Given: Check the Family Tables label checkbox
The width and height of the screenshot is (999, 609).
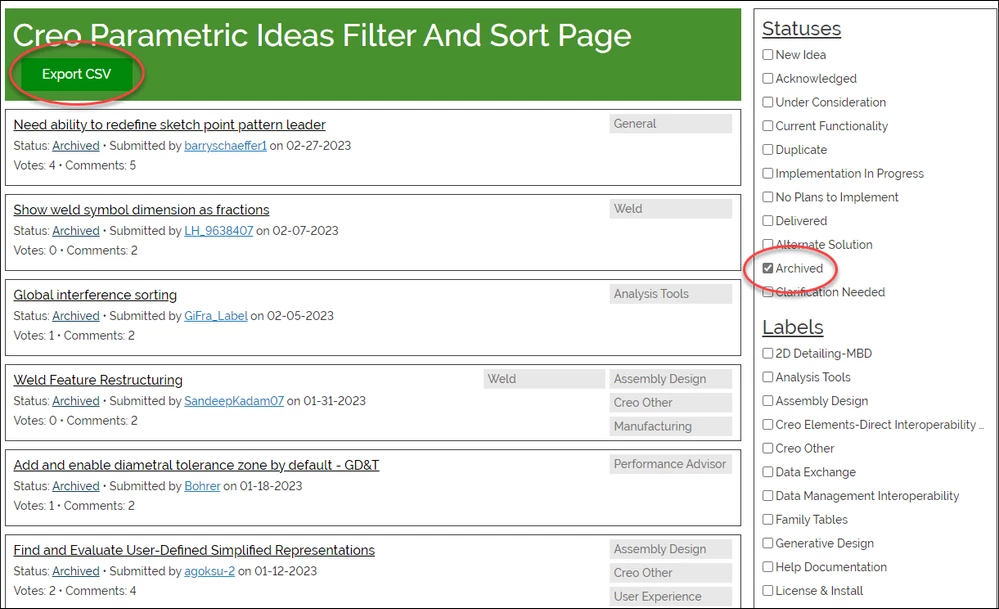Looking at the screenshot, I should pyautogui.click(x=768, y=519).
